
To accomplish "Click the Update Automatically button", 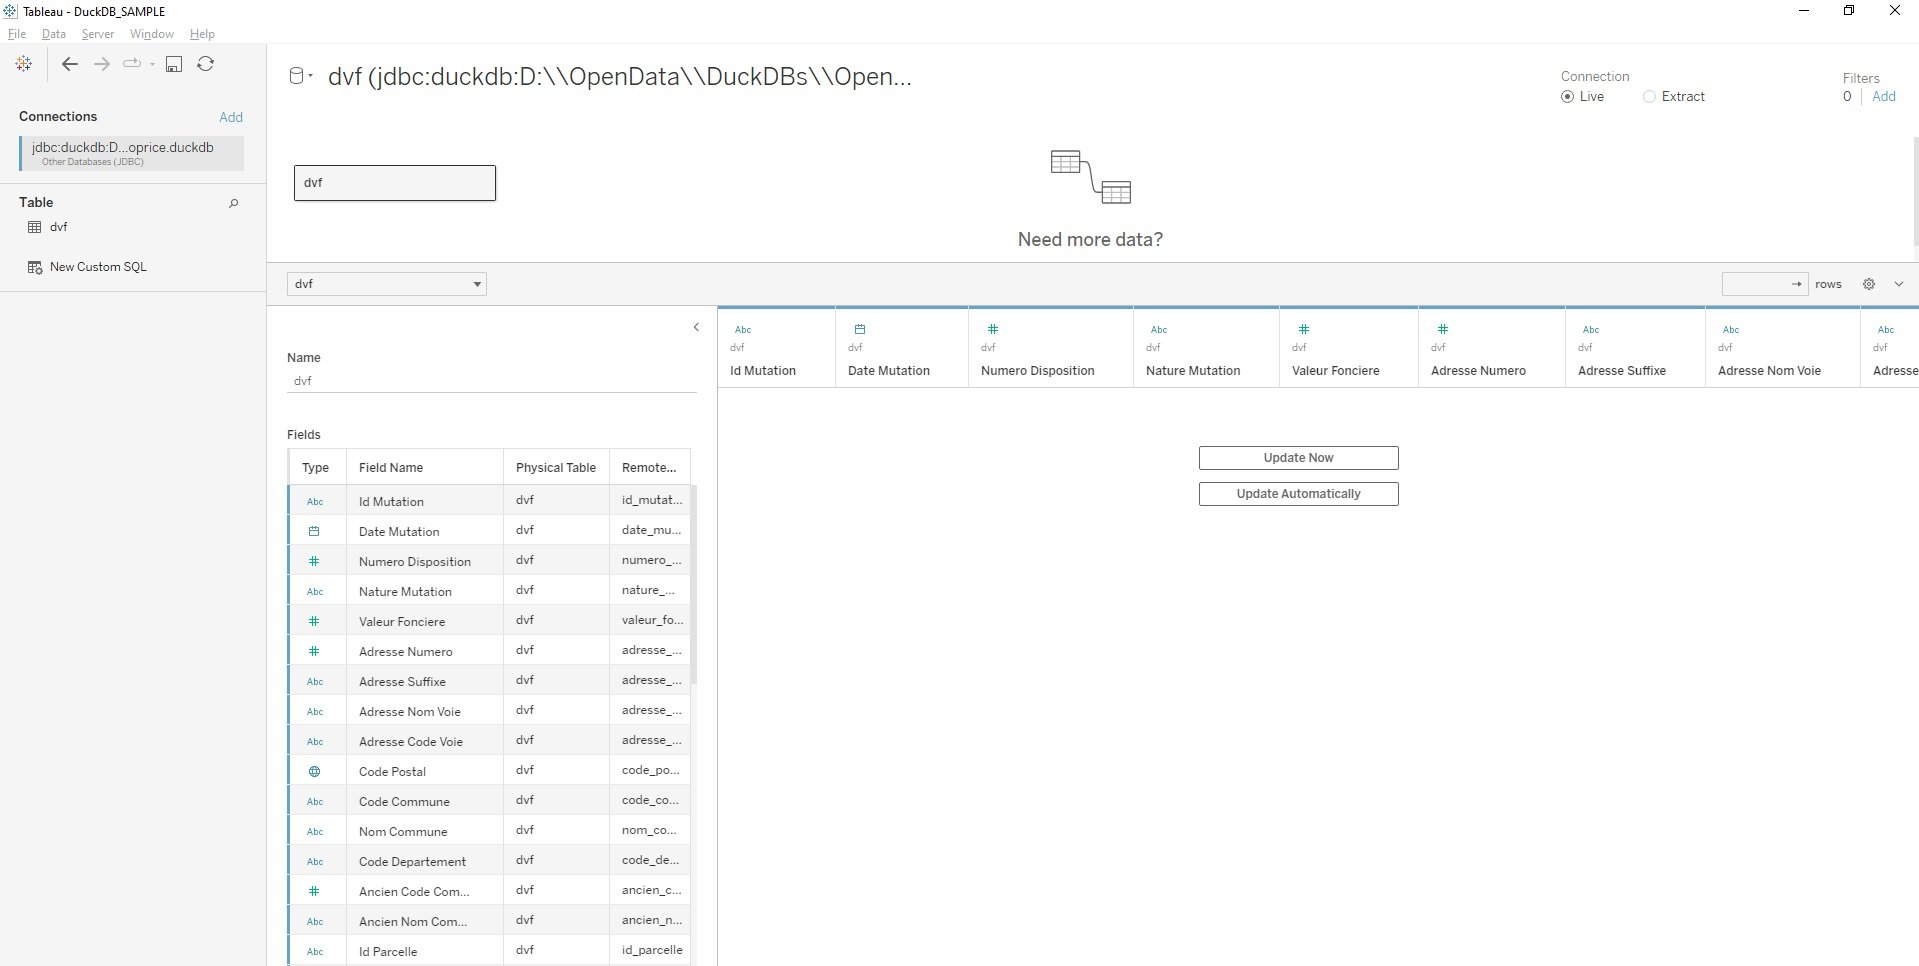I will click(x=1298, y=494).
